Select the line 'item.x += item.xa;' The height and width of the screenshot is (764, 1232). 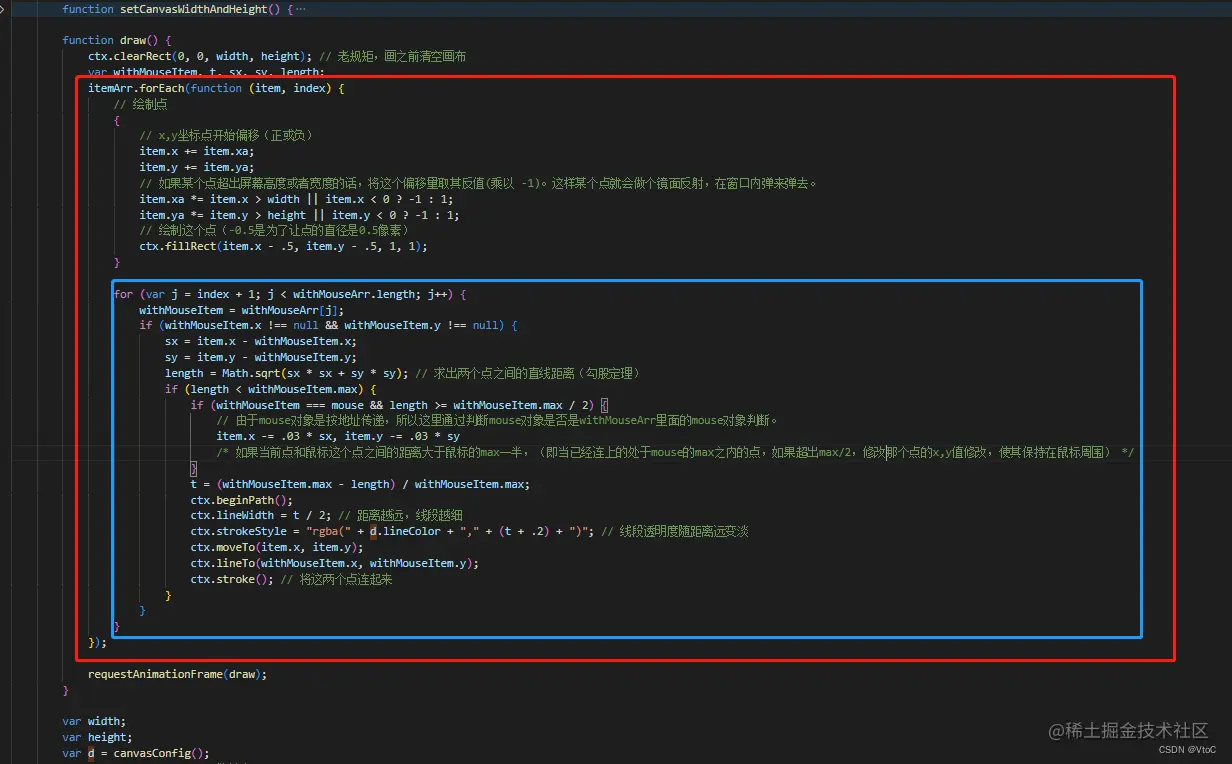(197, 151)
